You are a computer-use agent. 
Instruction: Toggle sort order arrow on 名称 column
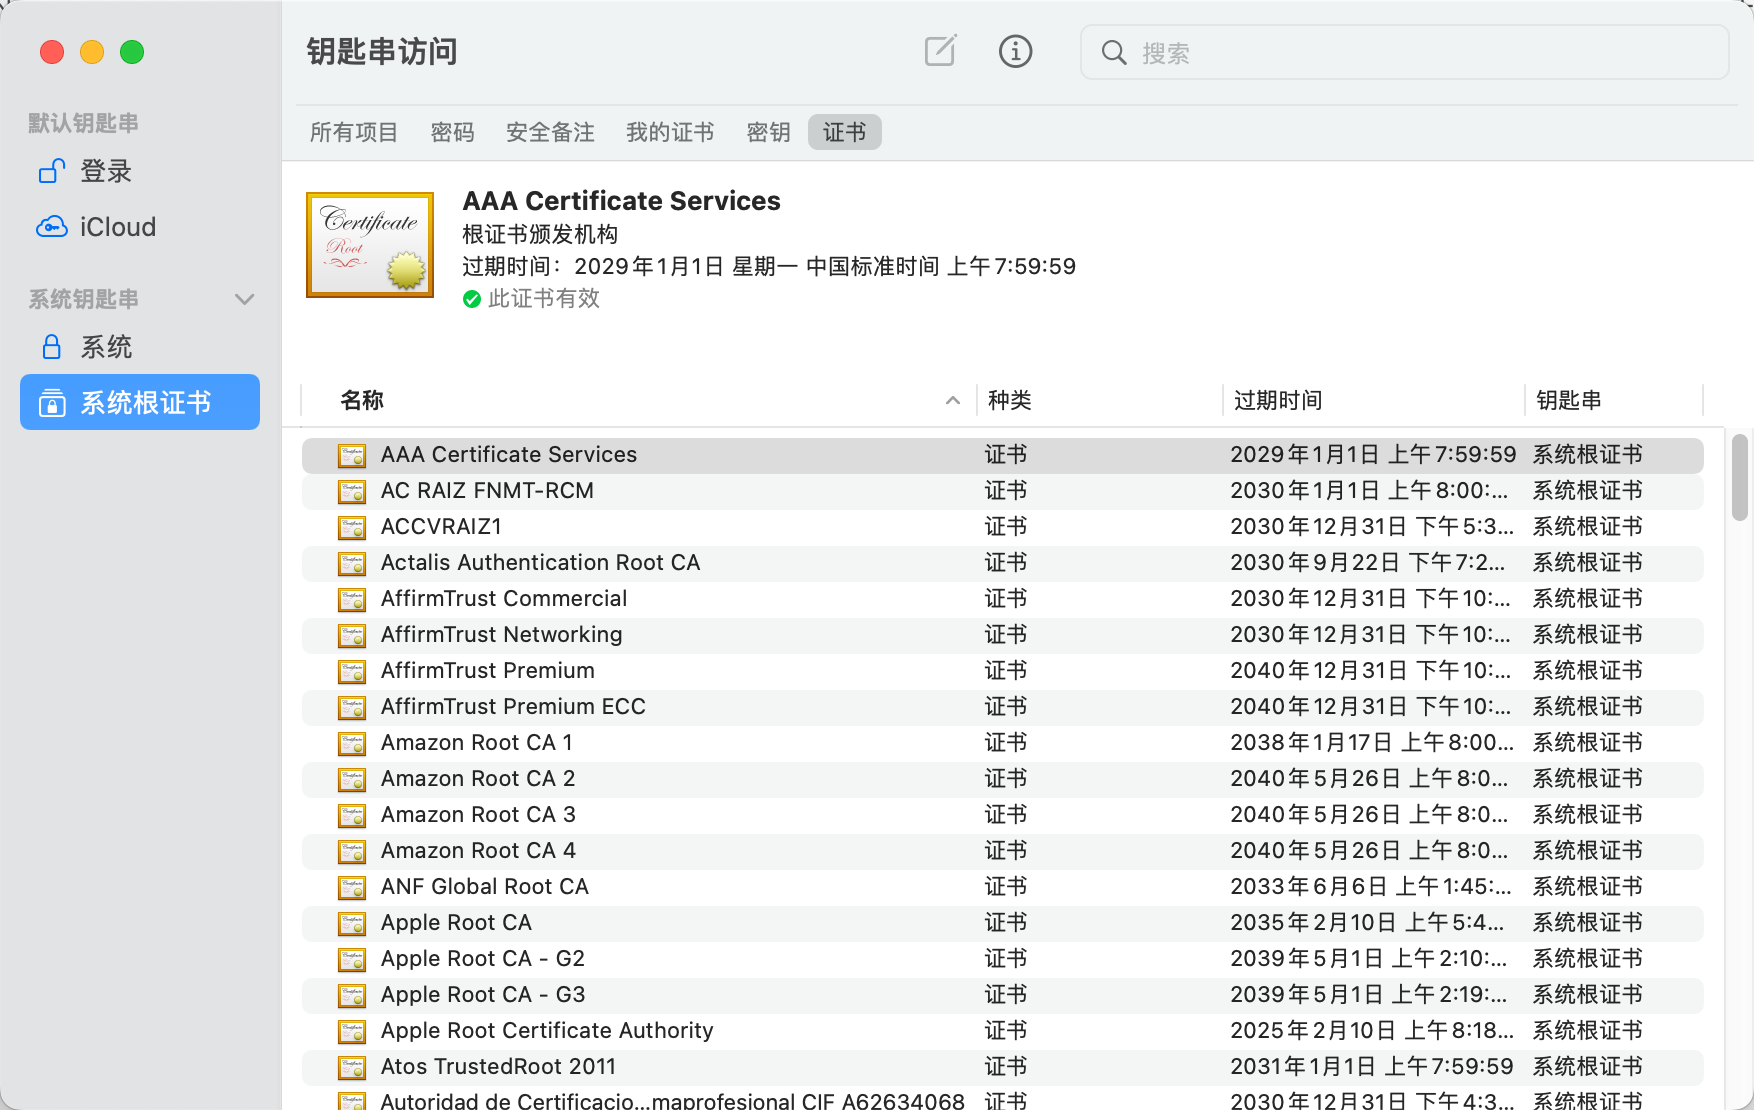click(953, 400)
